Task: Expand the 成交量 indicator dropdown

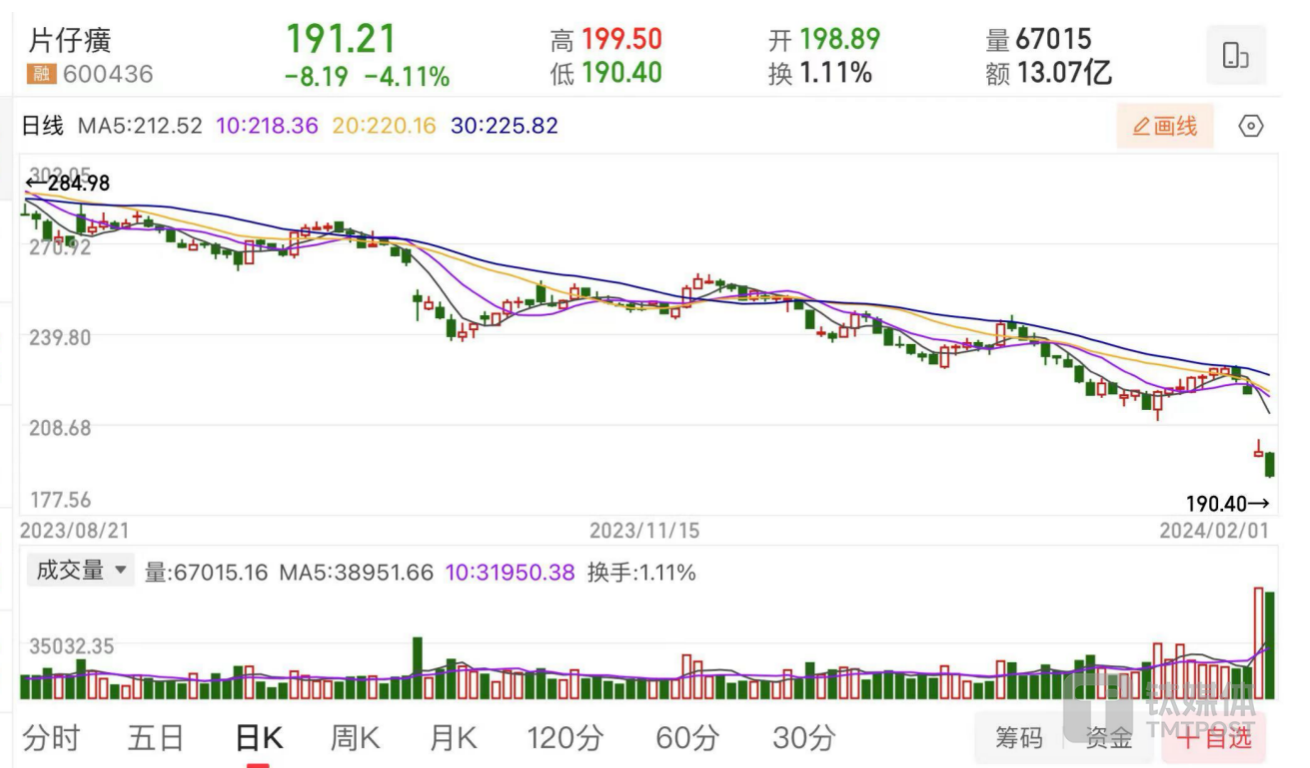Action: [x=81, y=571]
